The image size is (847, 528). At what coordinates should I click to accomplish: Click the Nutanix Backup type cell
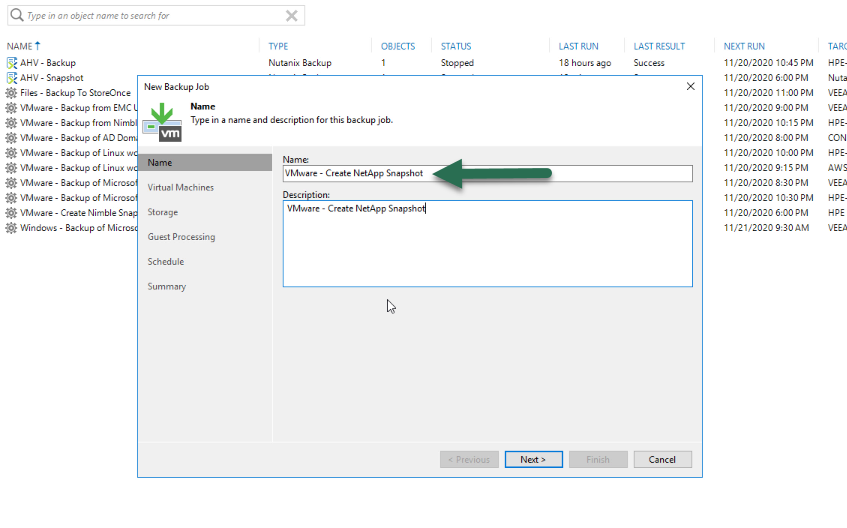coord(300,63)
